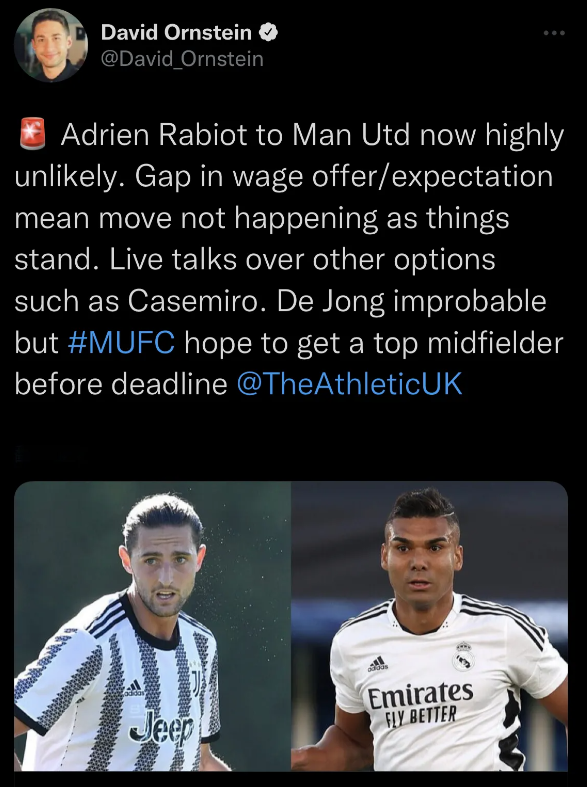Open the right photo with white jersey

[x=429, y=626]
